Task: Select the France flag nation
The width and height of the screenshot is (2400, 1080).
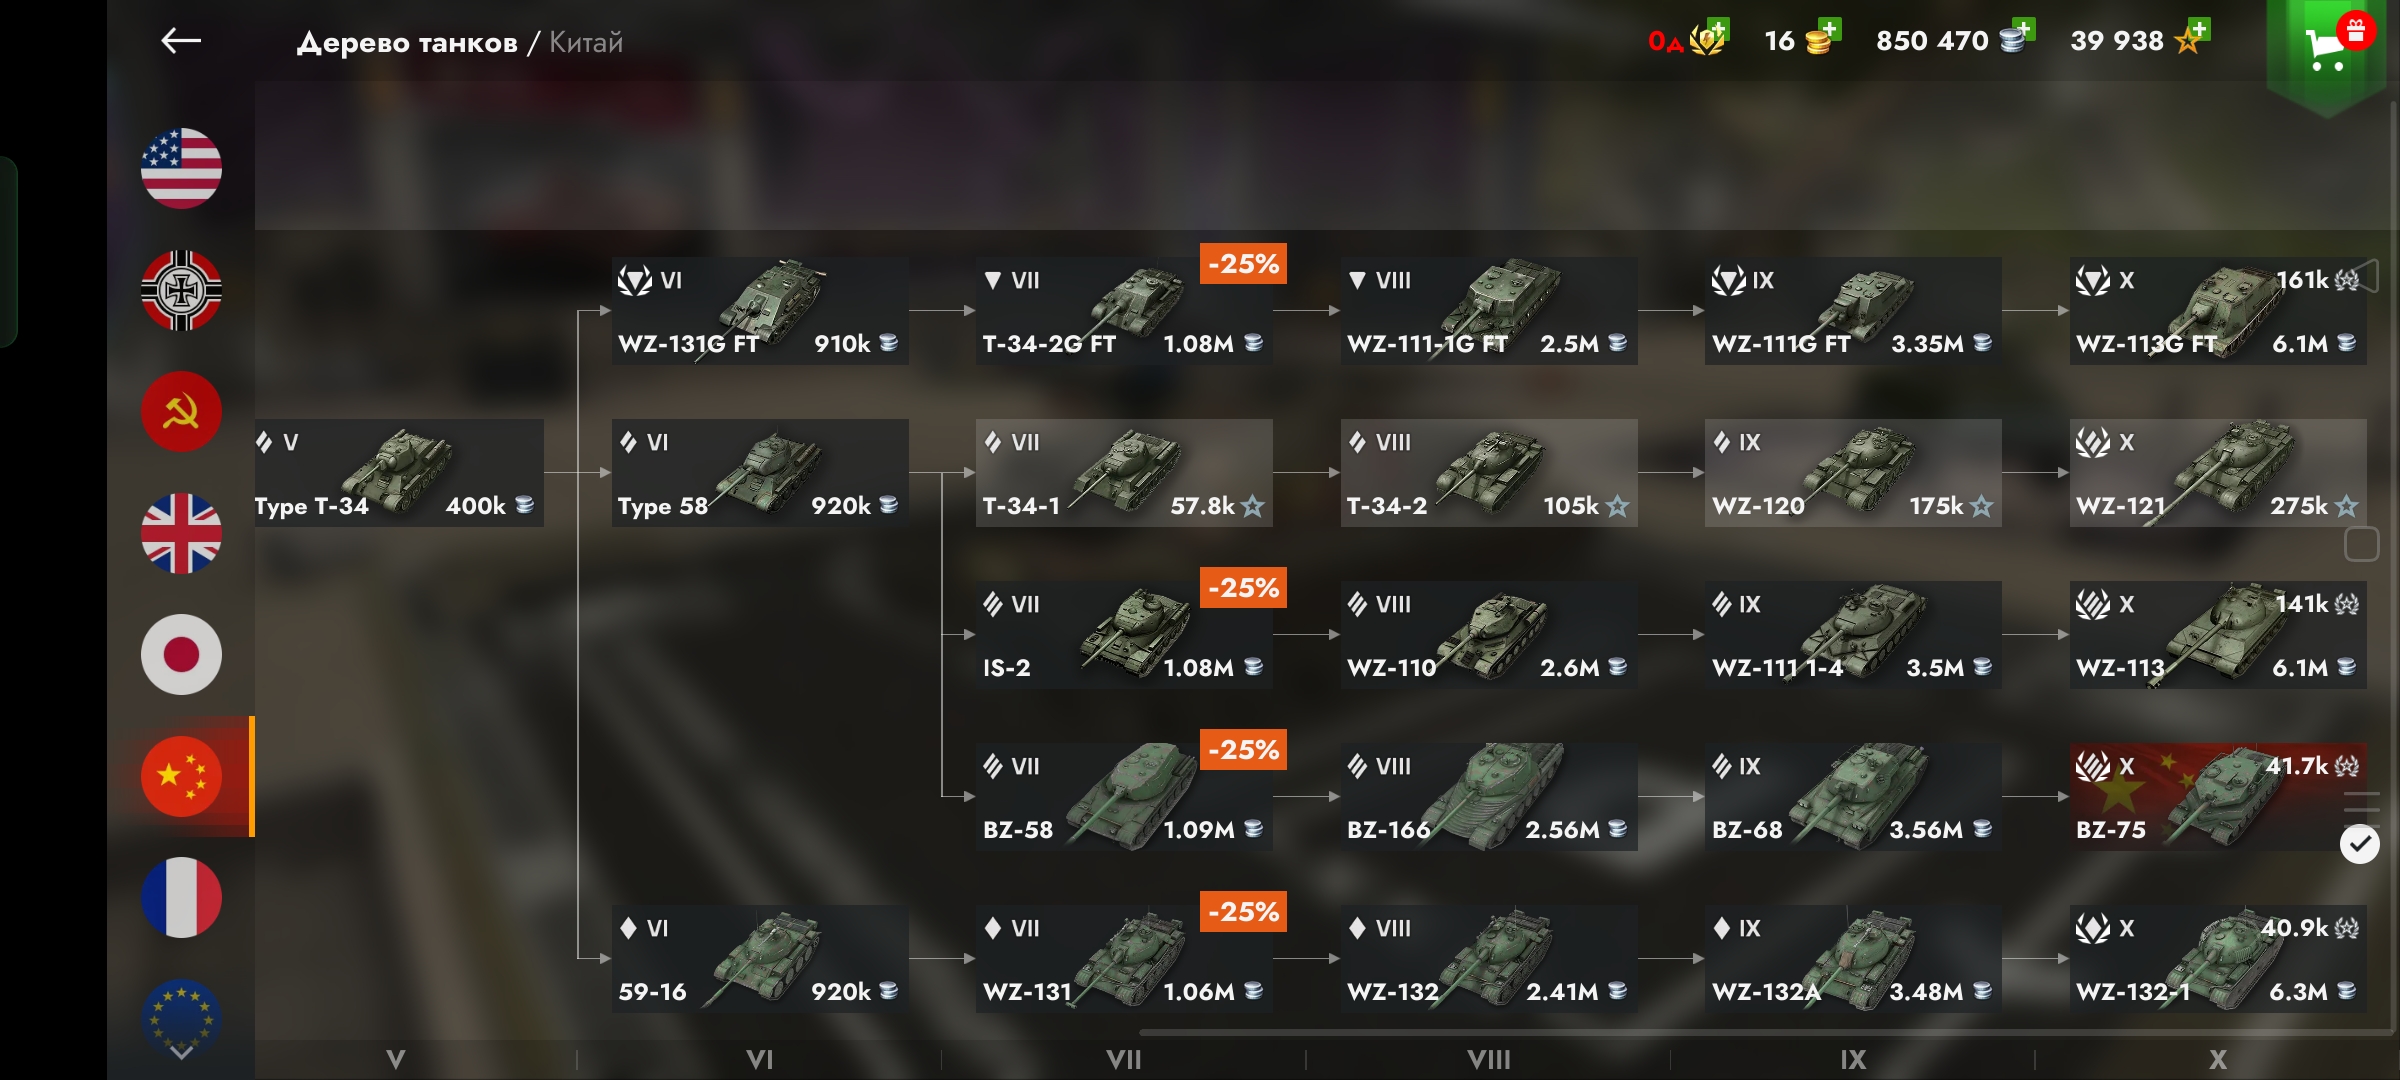Action: click(181, 897)
